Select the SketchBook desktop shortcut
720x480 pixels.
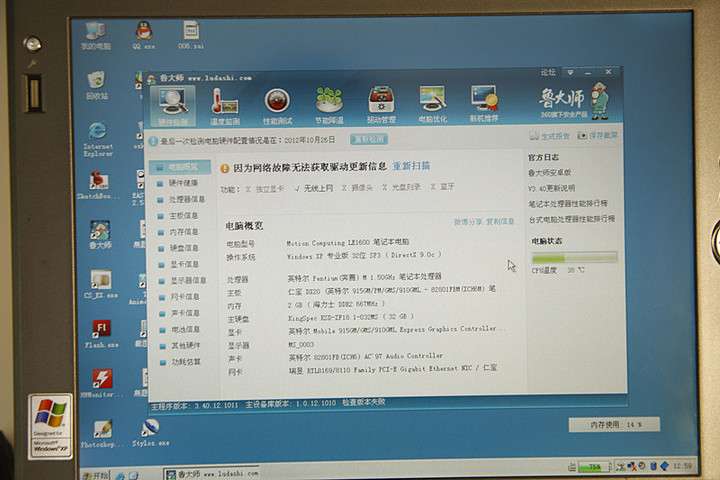(98, 185)
